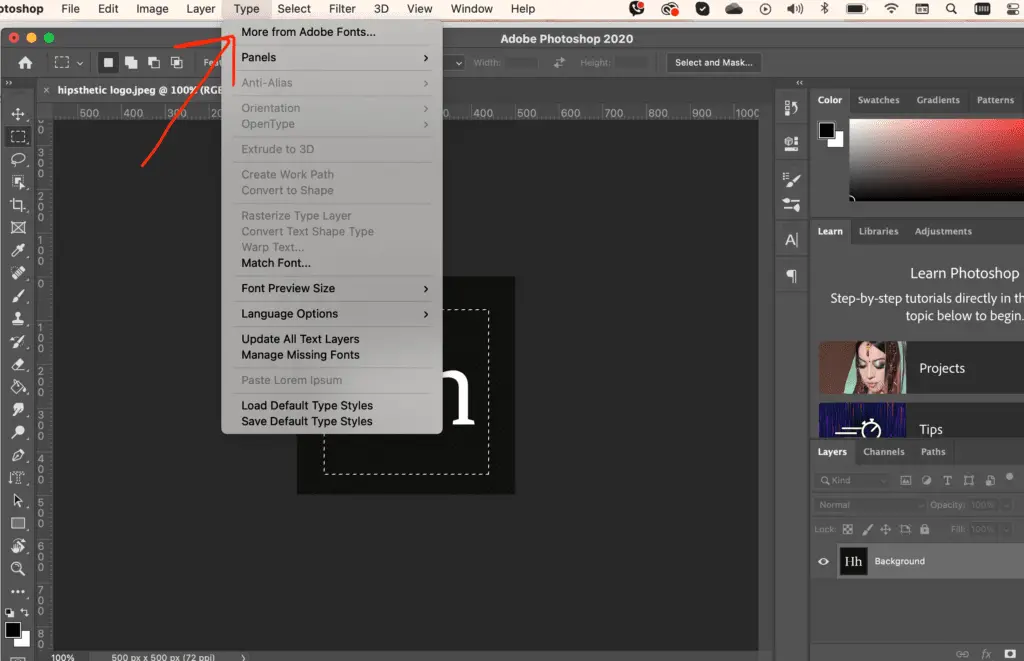Add a layer mask icon

click(1010, 654)
